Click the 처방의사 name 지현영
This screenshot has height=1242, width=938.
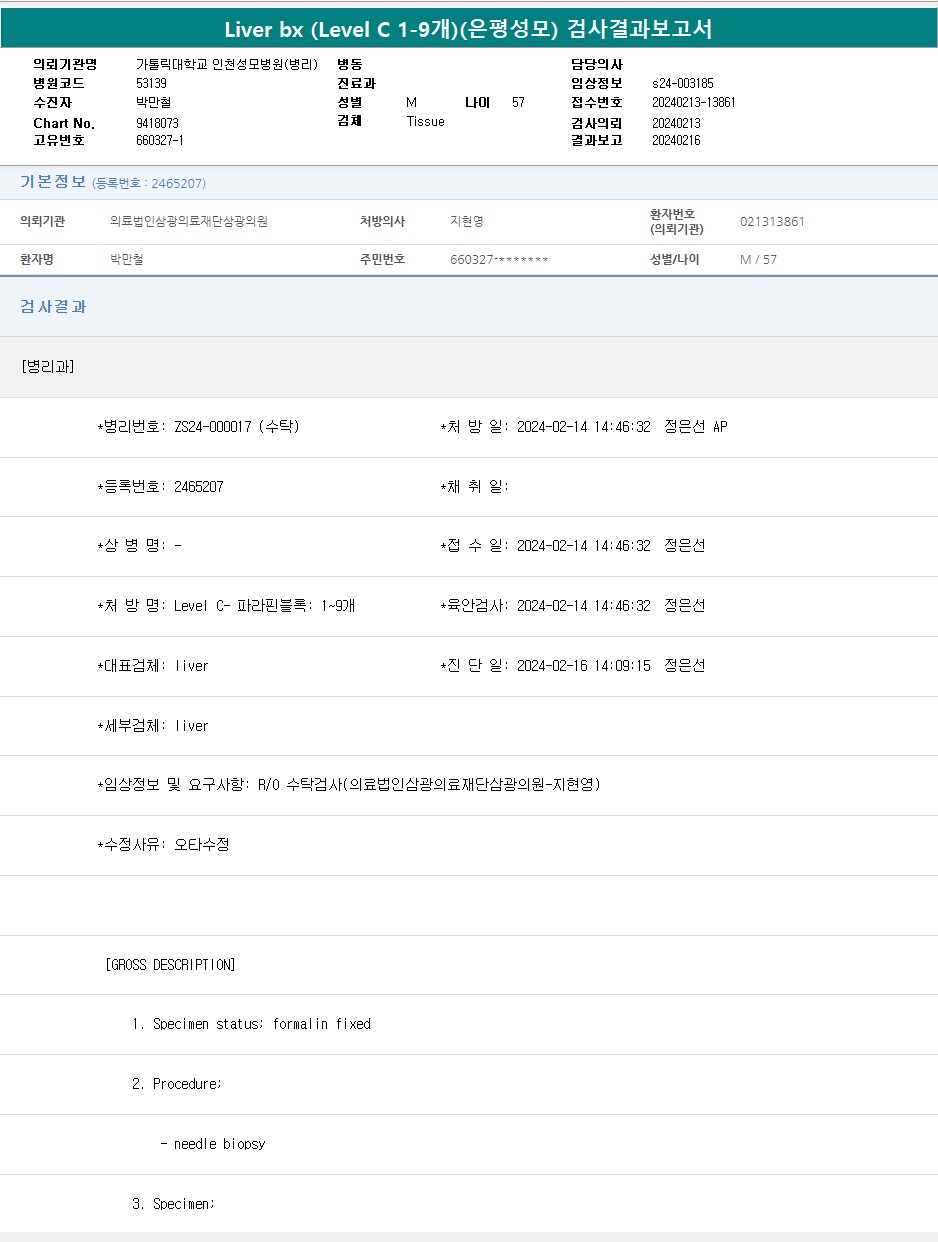click(x=466, y=221)
